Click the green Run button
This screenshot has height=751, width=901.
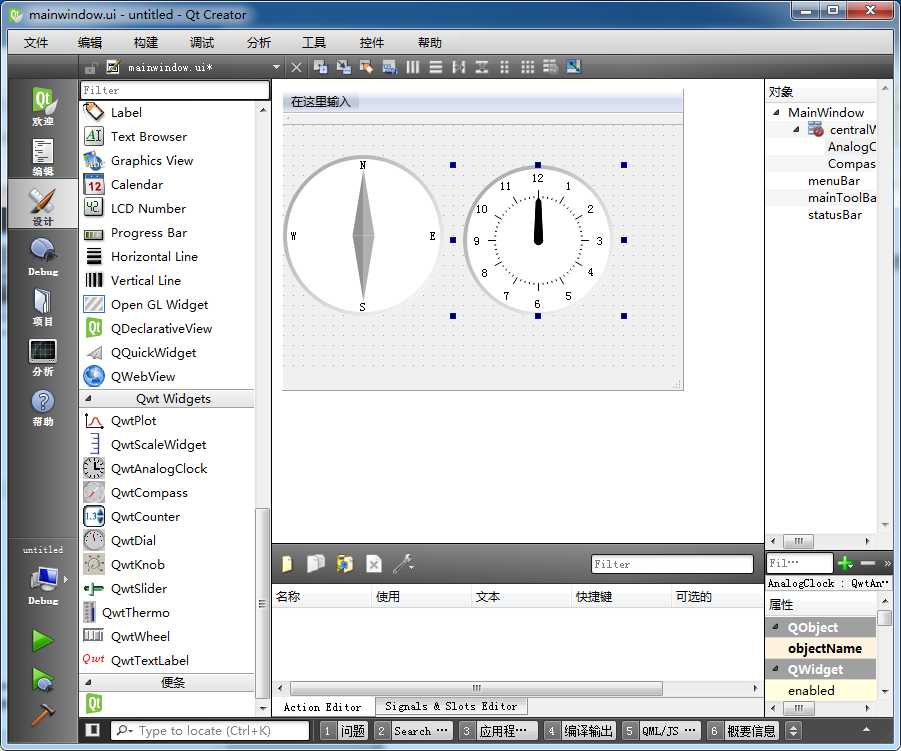43,640
